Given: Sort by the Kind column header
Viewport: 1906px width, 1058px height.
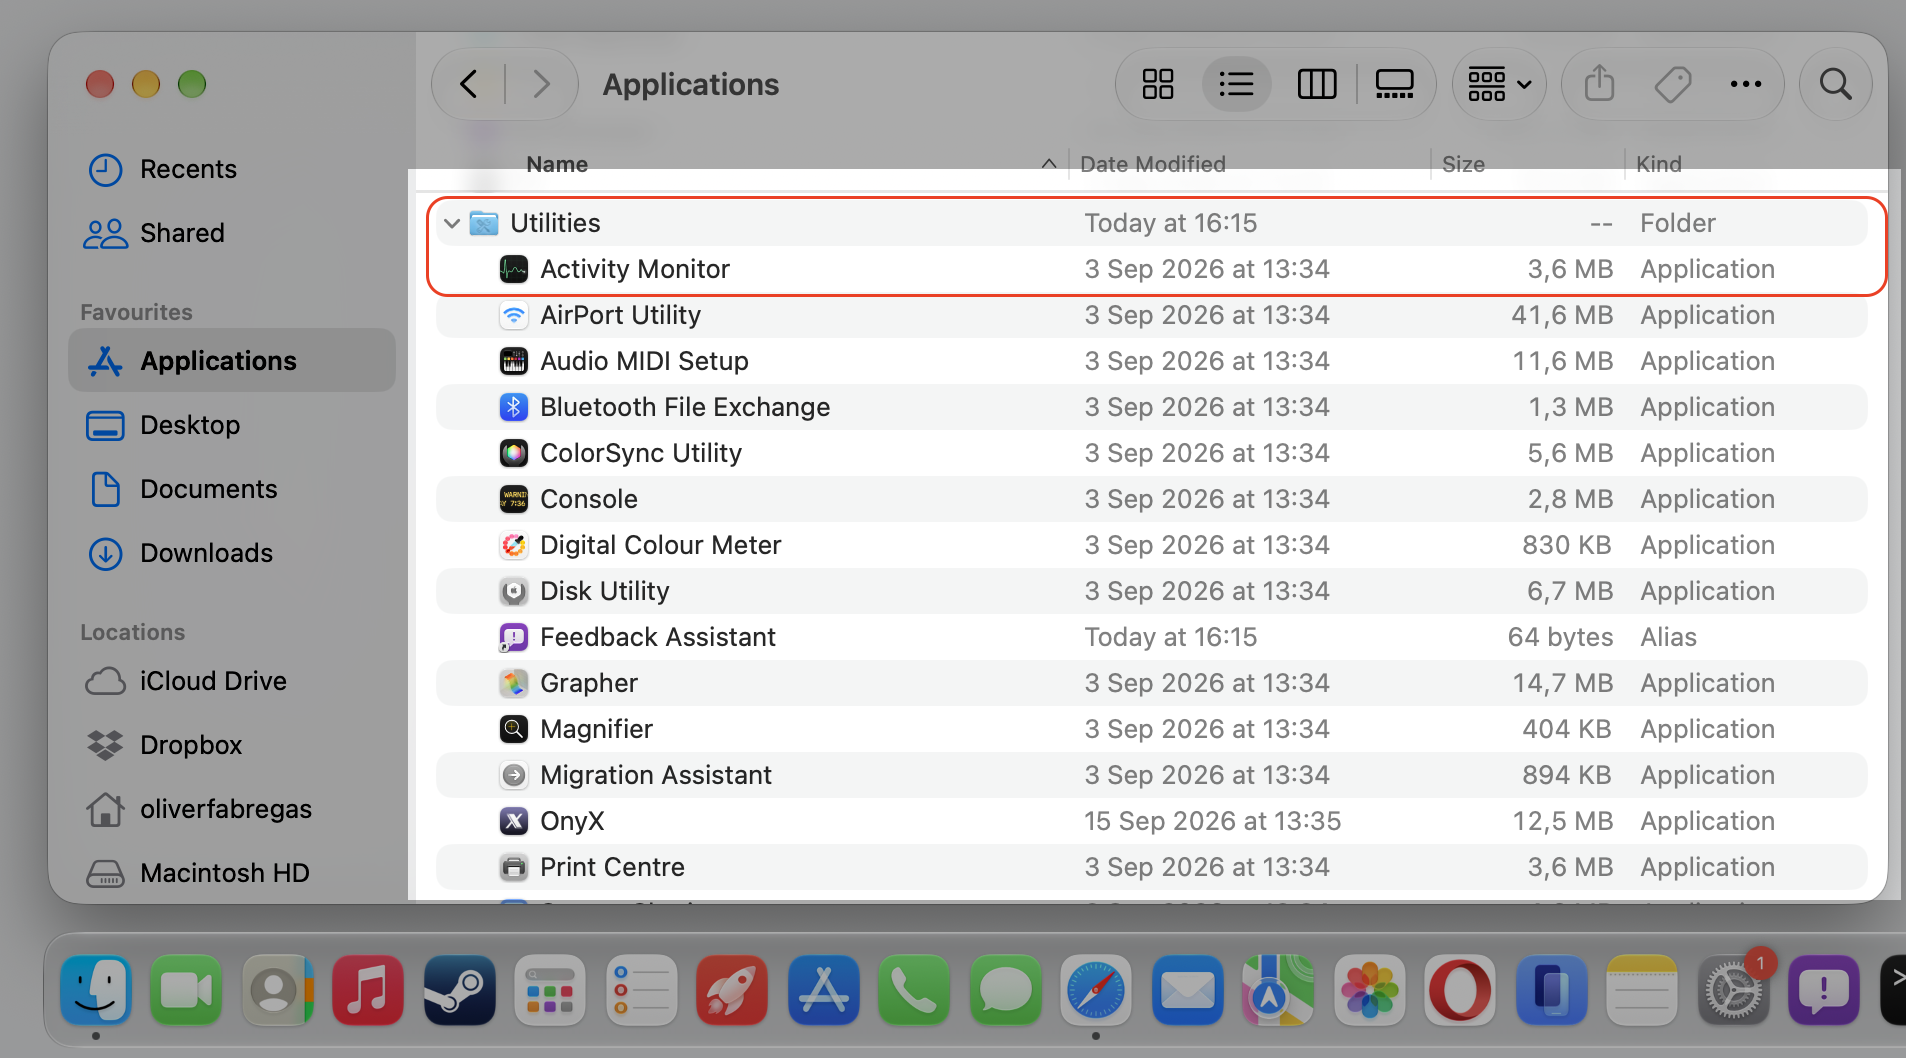Looking at the screenshot, I should click(1659, 164).
